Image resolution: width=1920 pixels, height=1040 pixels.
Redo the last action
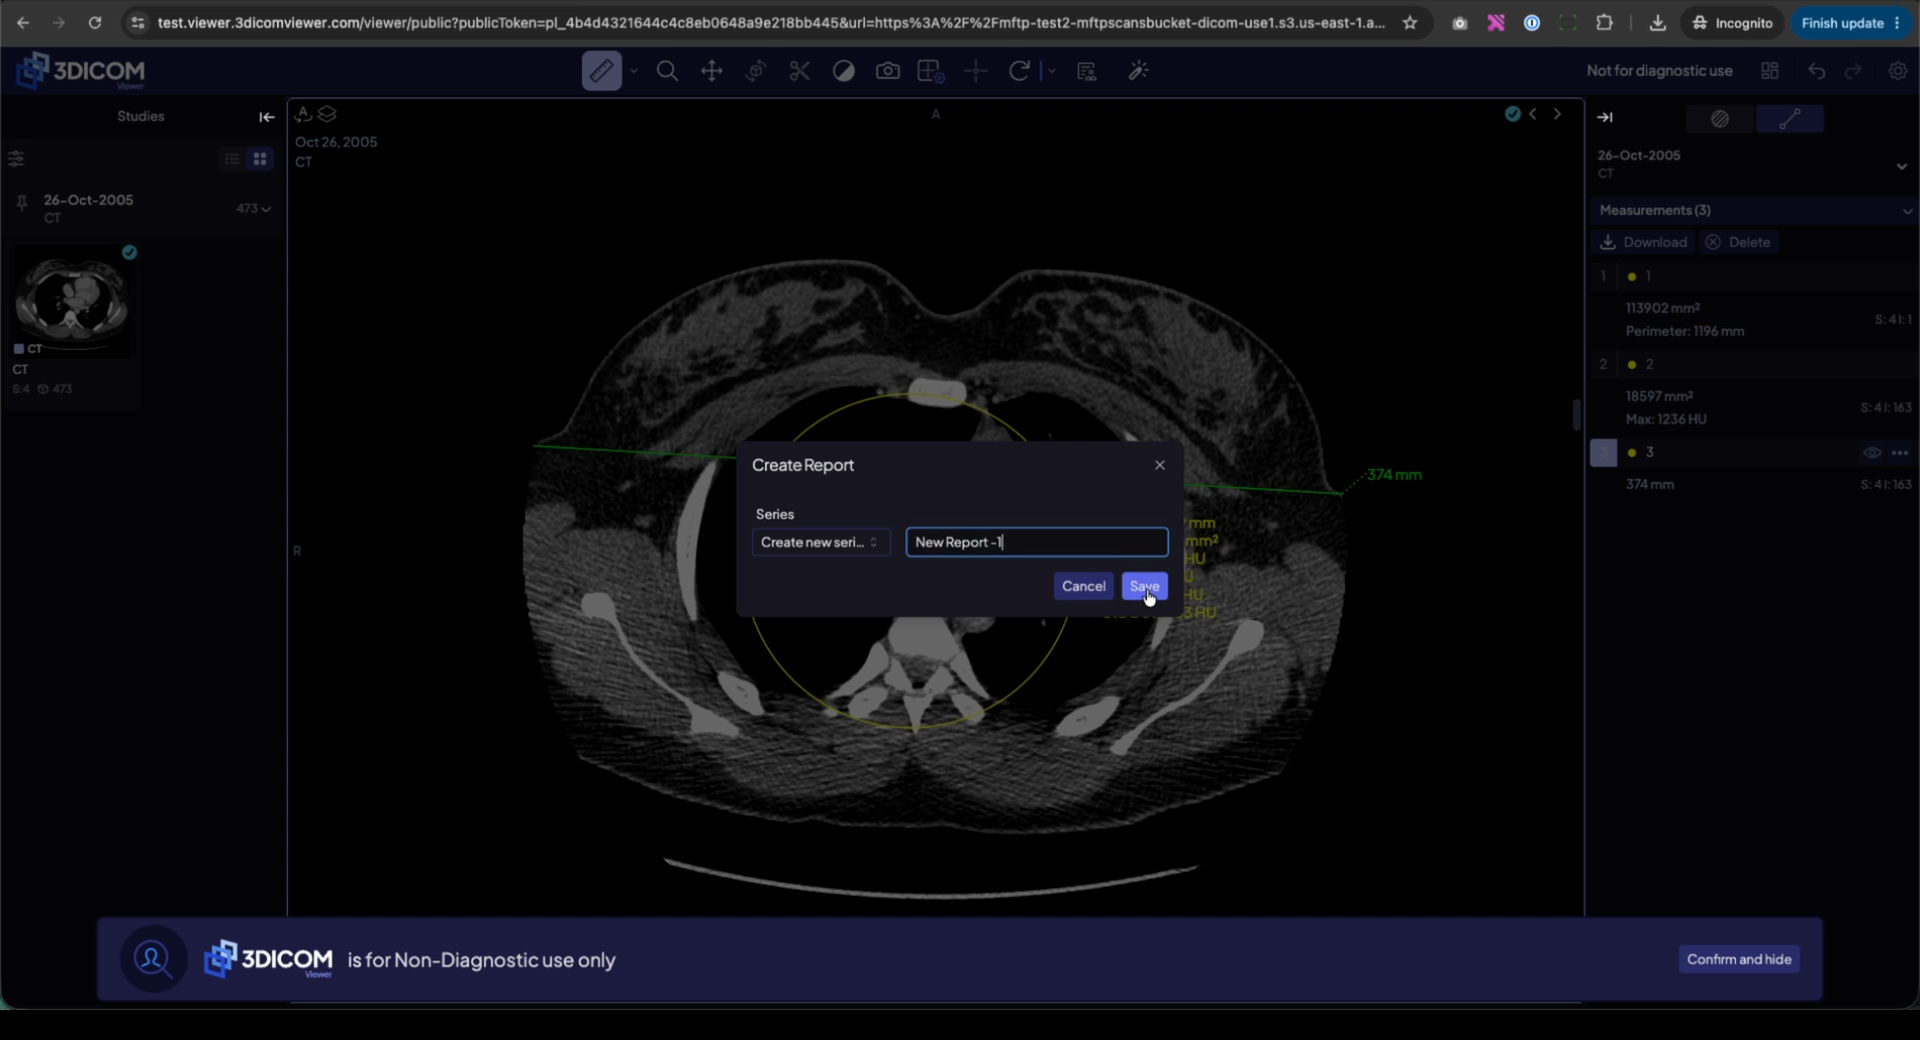tap(1853, 71)
